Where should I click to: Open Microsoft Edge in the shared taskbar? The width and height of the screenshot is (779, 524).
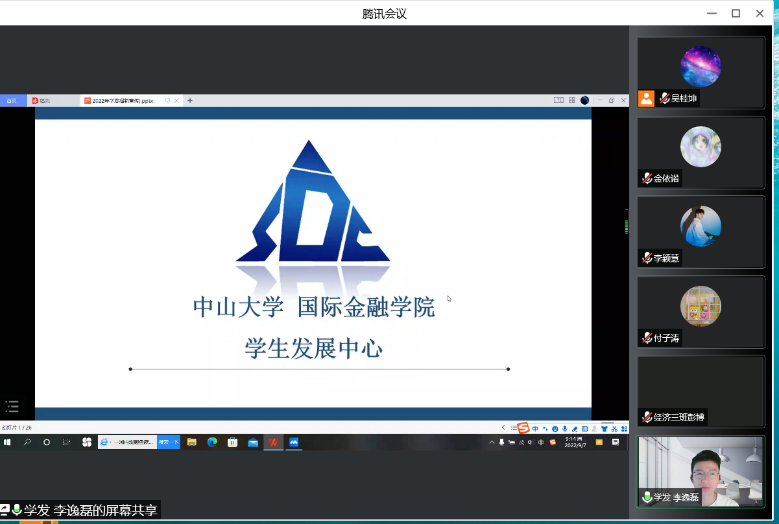tap(212, 442)
